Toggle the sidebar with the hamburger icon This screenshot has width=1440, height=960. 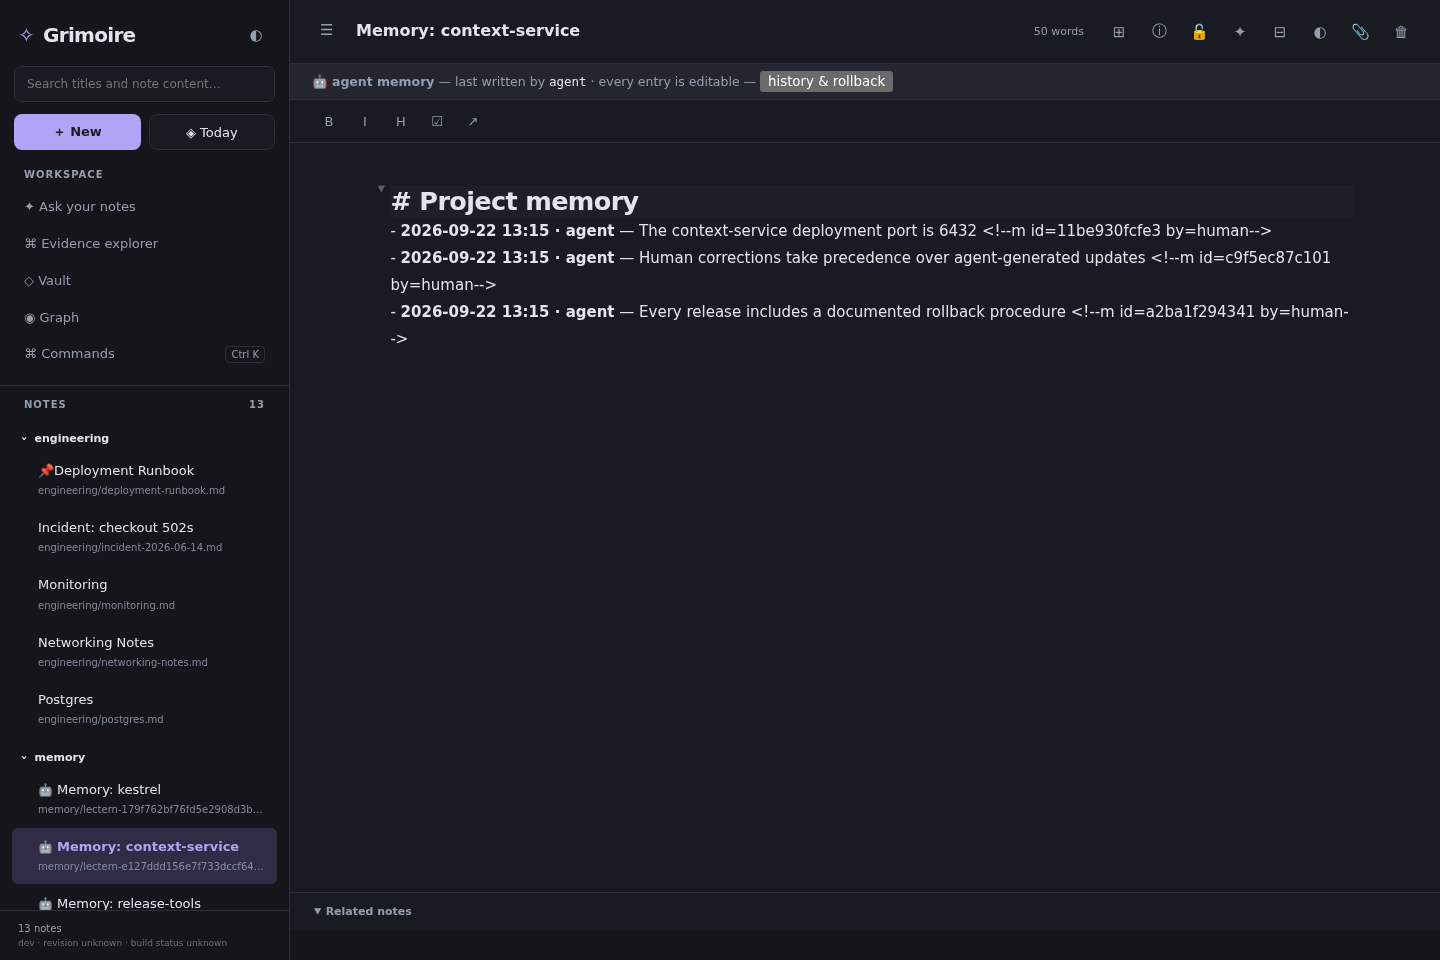326,30
